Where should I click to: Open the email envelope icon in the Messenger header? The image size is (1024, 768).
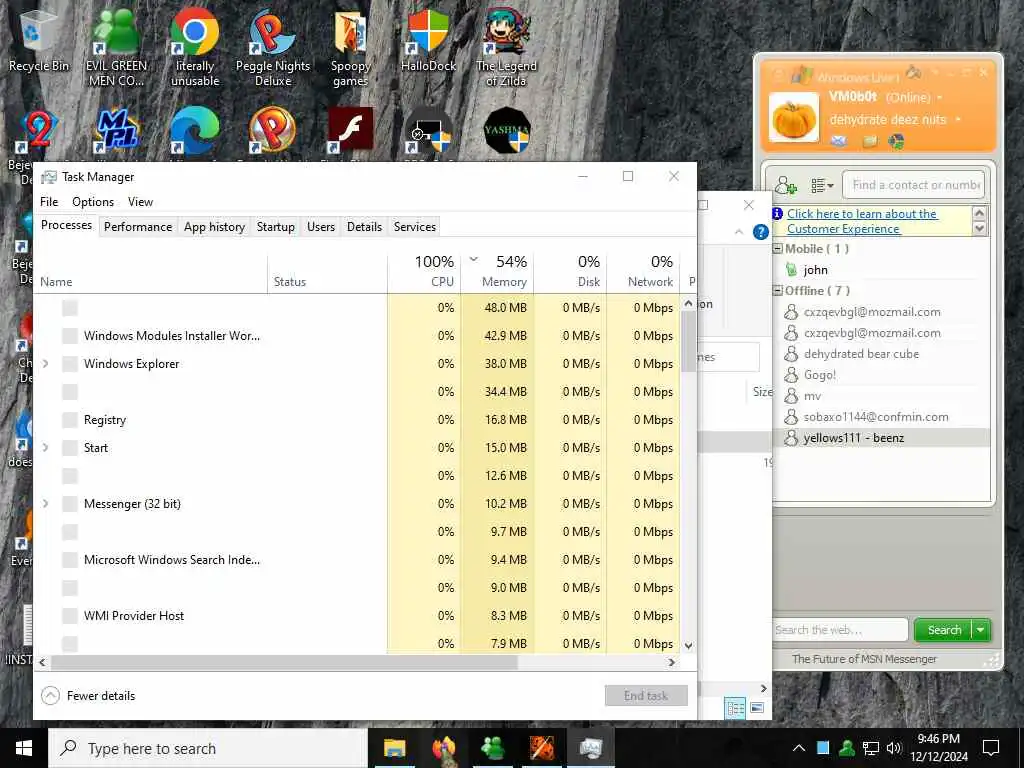[839, 140]
